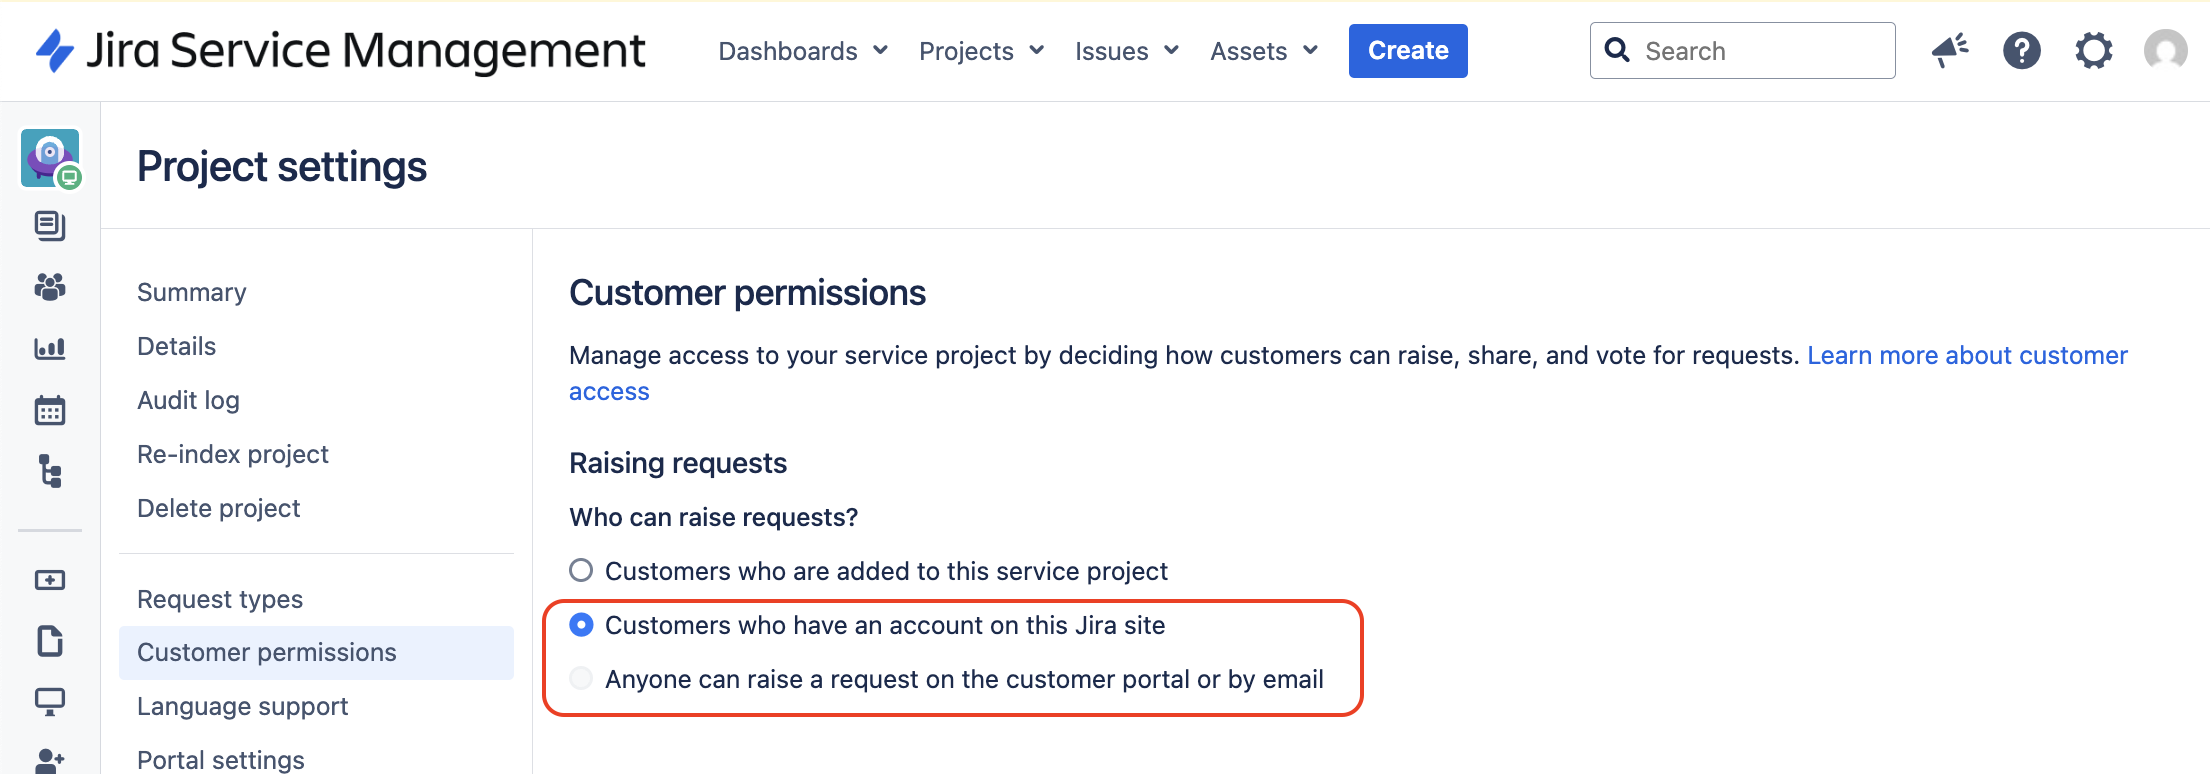Viewport: 2210px width, 774px height.
Task: Open the notifications megaphone icon
Action: coord(1950,51)
